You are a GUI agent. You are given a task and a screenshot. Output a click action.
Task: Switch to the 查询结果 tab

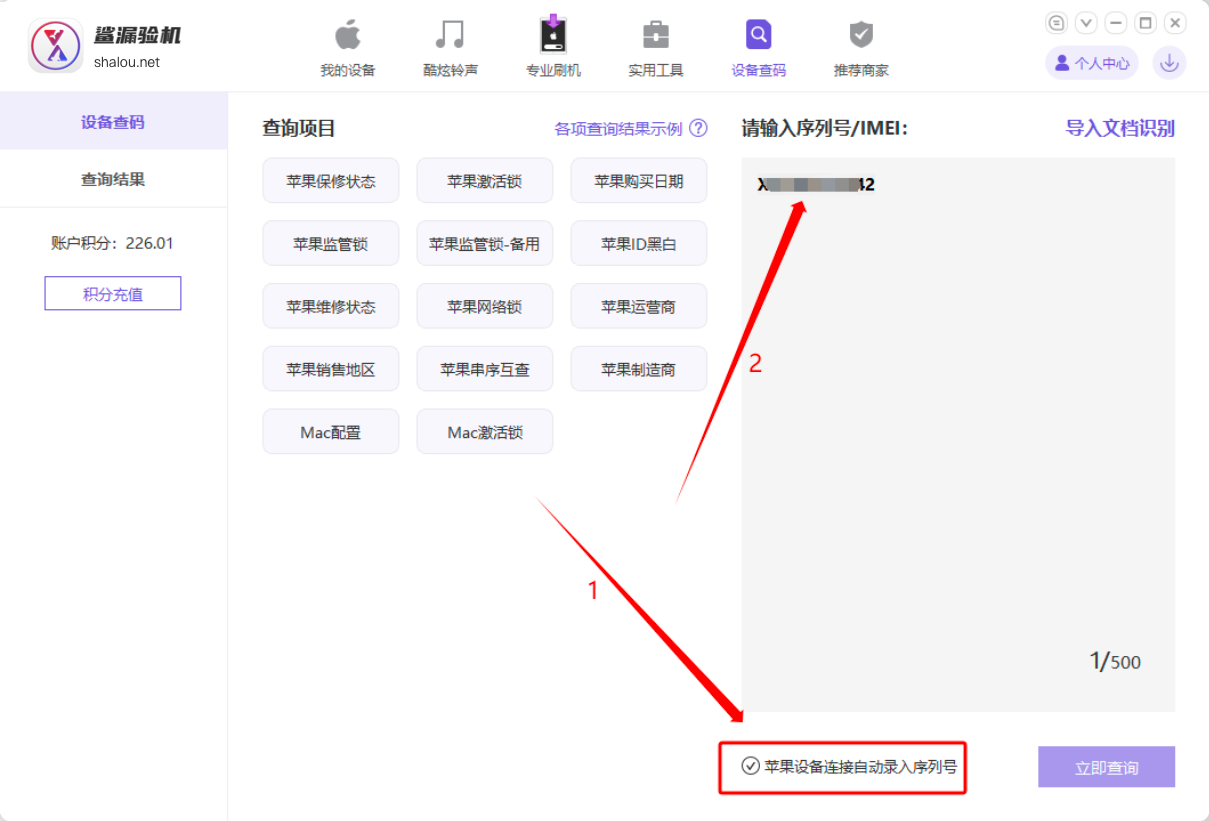click(x=113, y=178)
